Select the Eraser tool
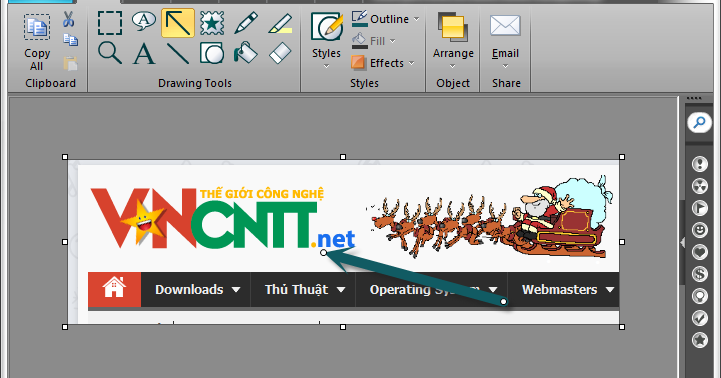This screenshot has width=721, height=378. point(280,52)
